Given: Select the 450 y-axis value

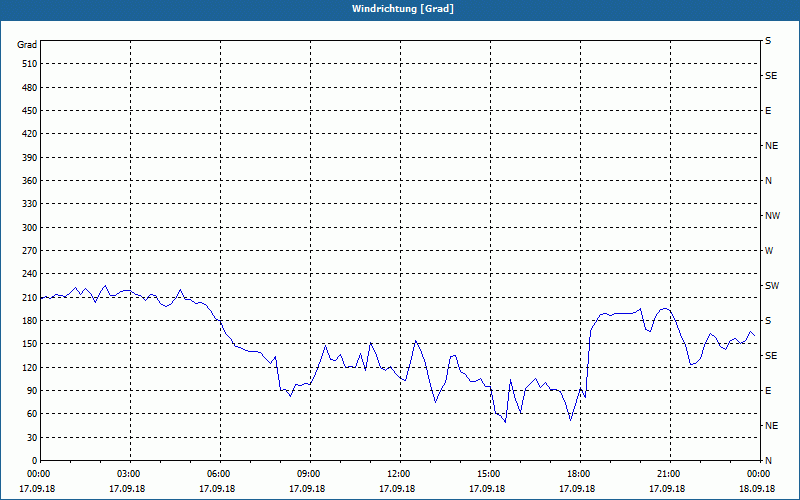Looking at the screenshot, I should [29, 111].
